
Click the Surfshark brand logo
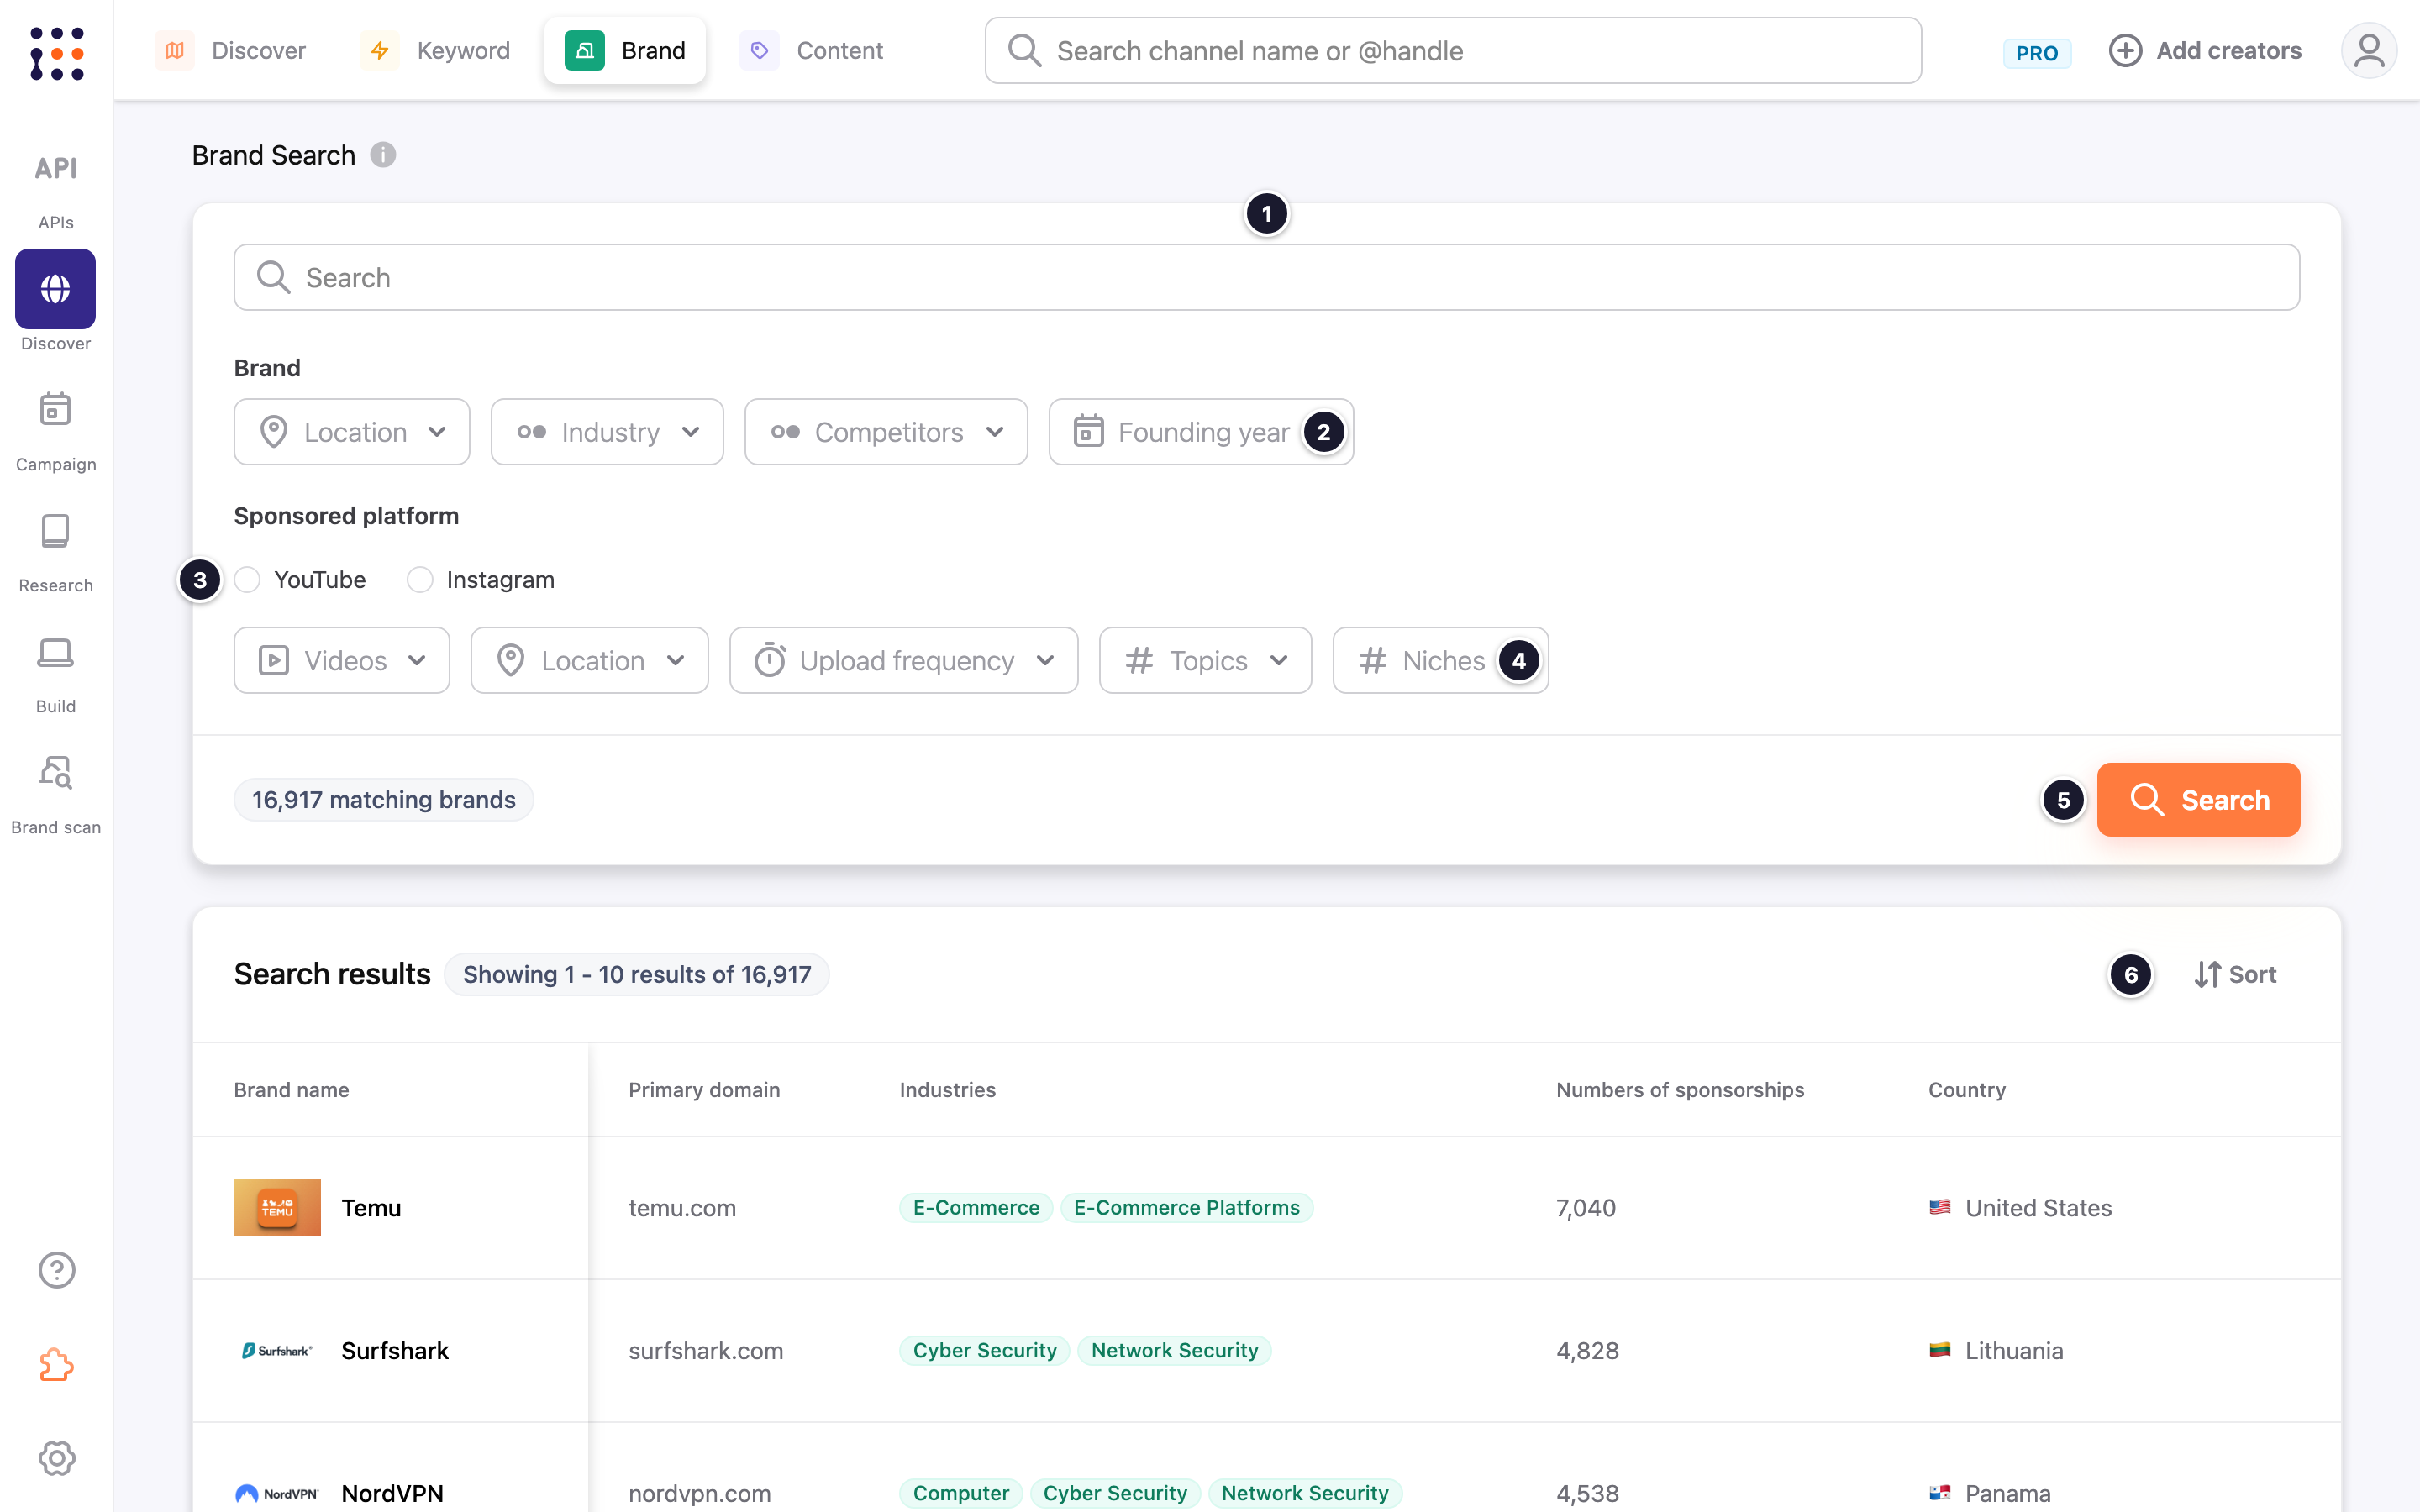click(277, 1350)
